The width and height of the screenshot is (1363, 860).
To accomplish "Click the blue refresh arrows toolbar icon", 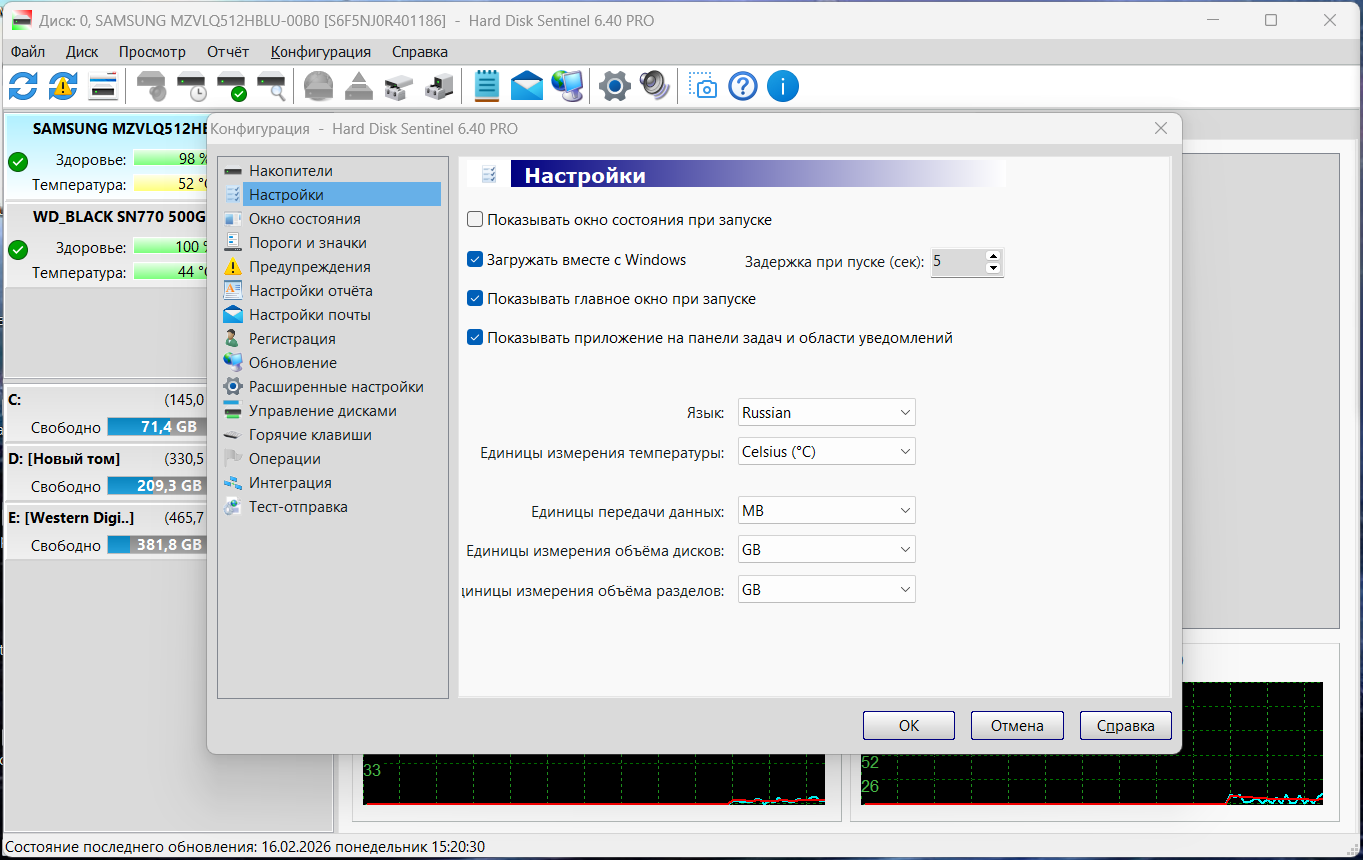I will tap(23, 87).
